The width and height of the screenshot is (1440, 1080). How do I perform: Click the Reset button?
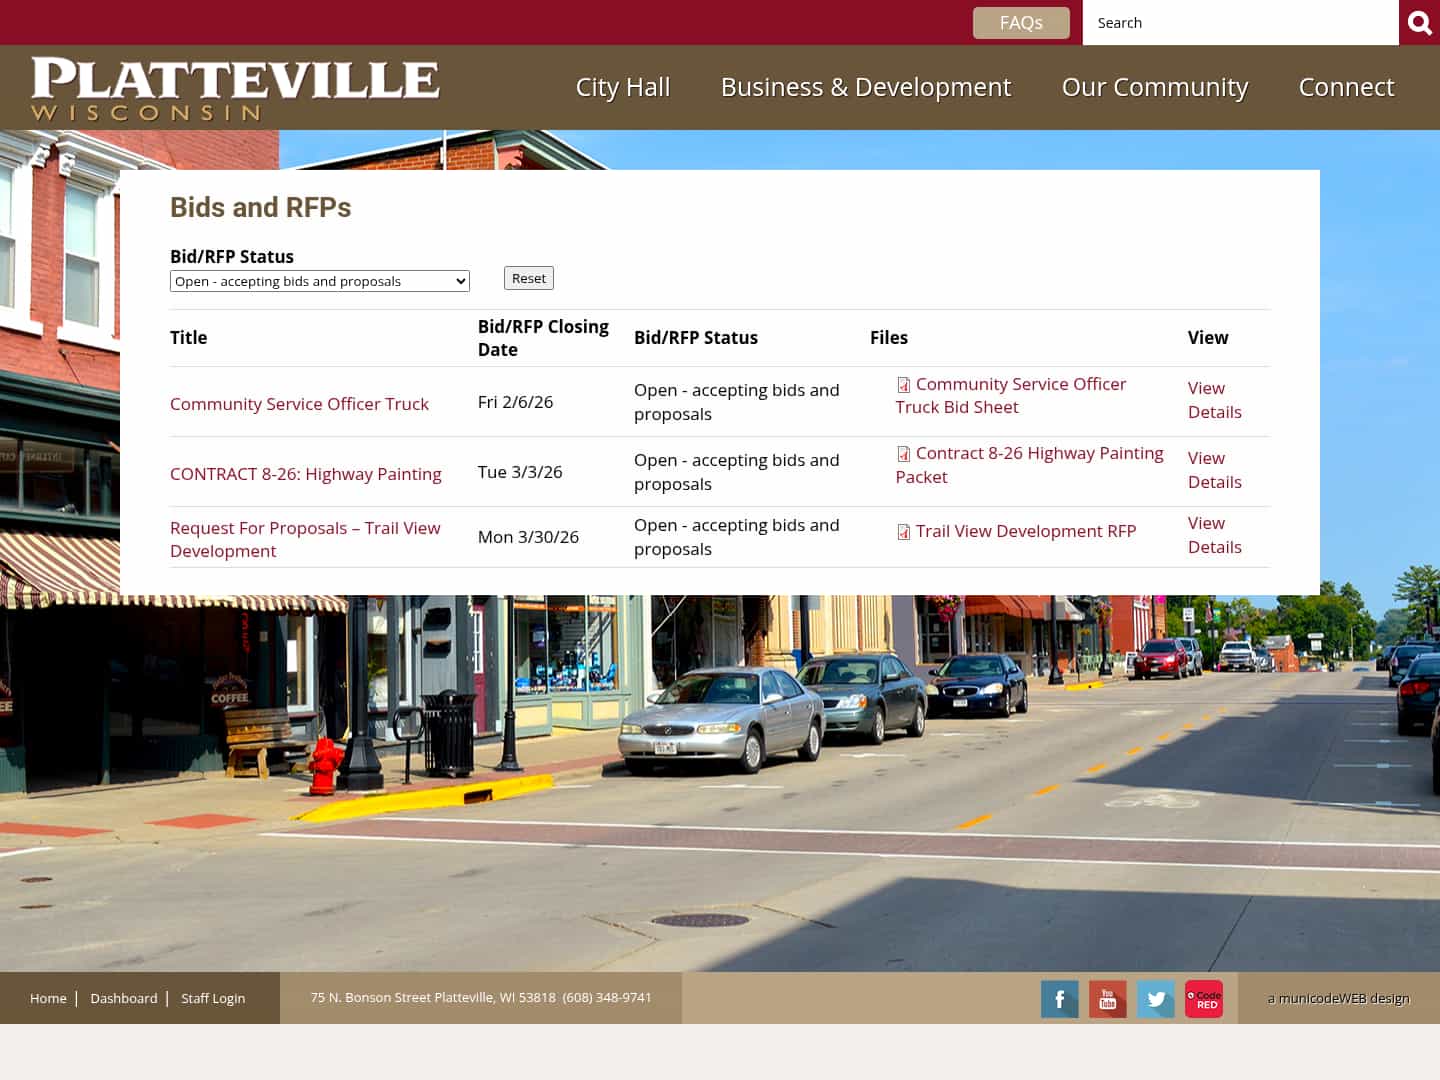coord(528,278)
